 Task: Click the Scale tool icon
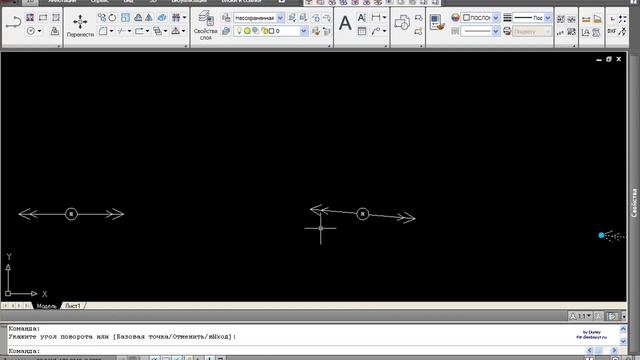point(125,18)
